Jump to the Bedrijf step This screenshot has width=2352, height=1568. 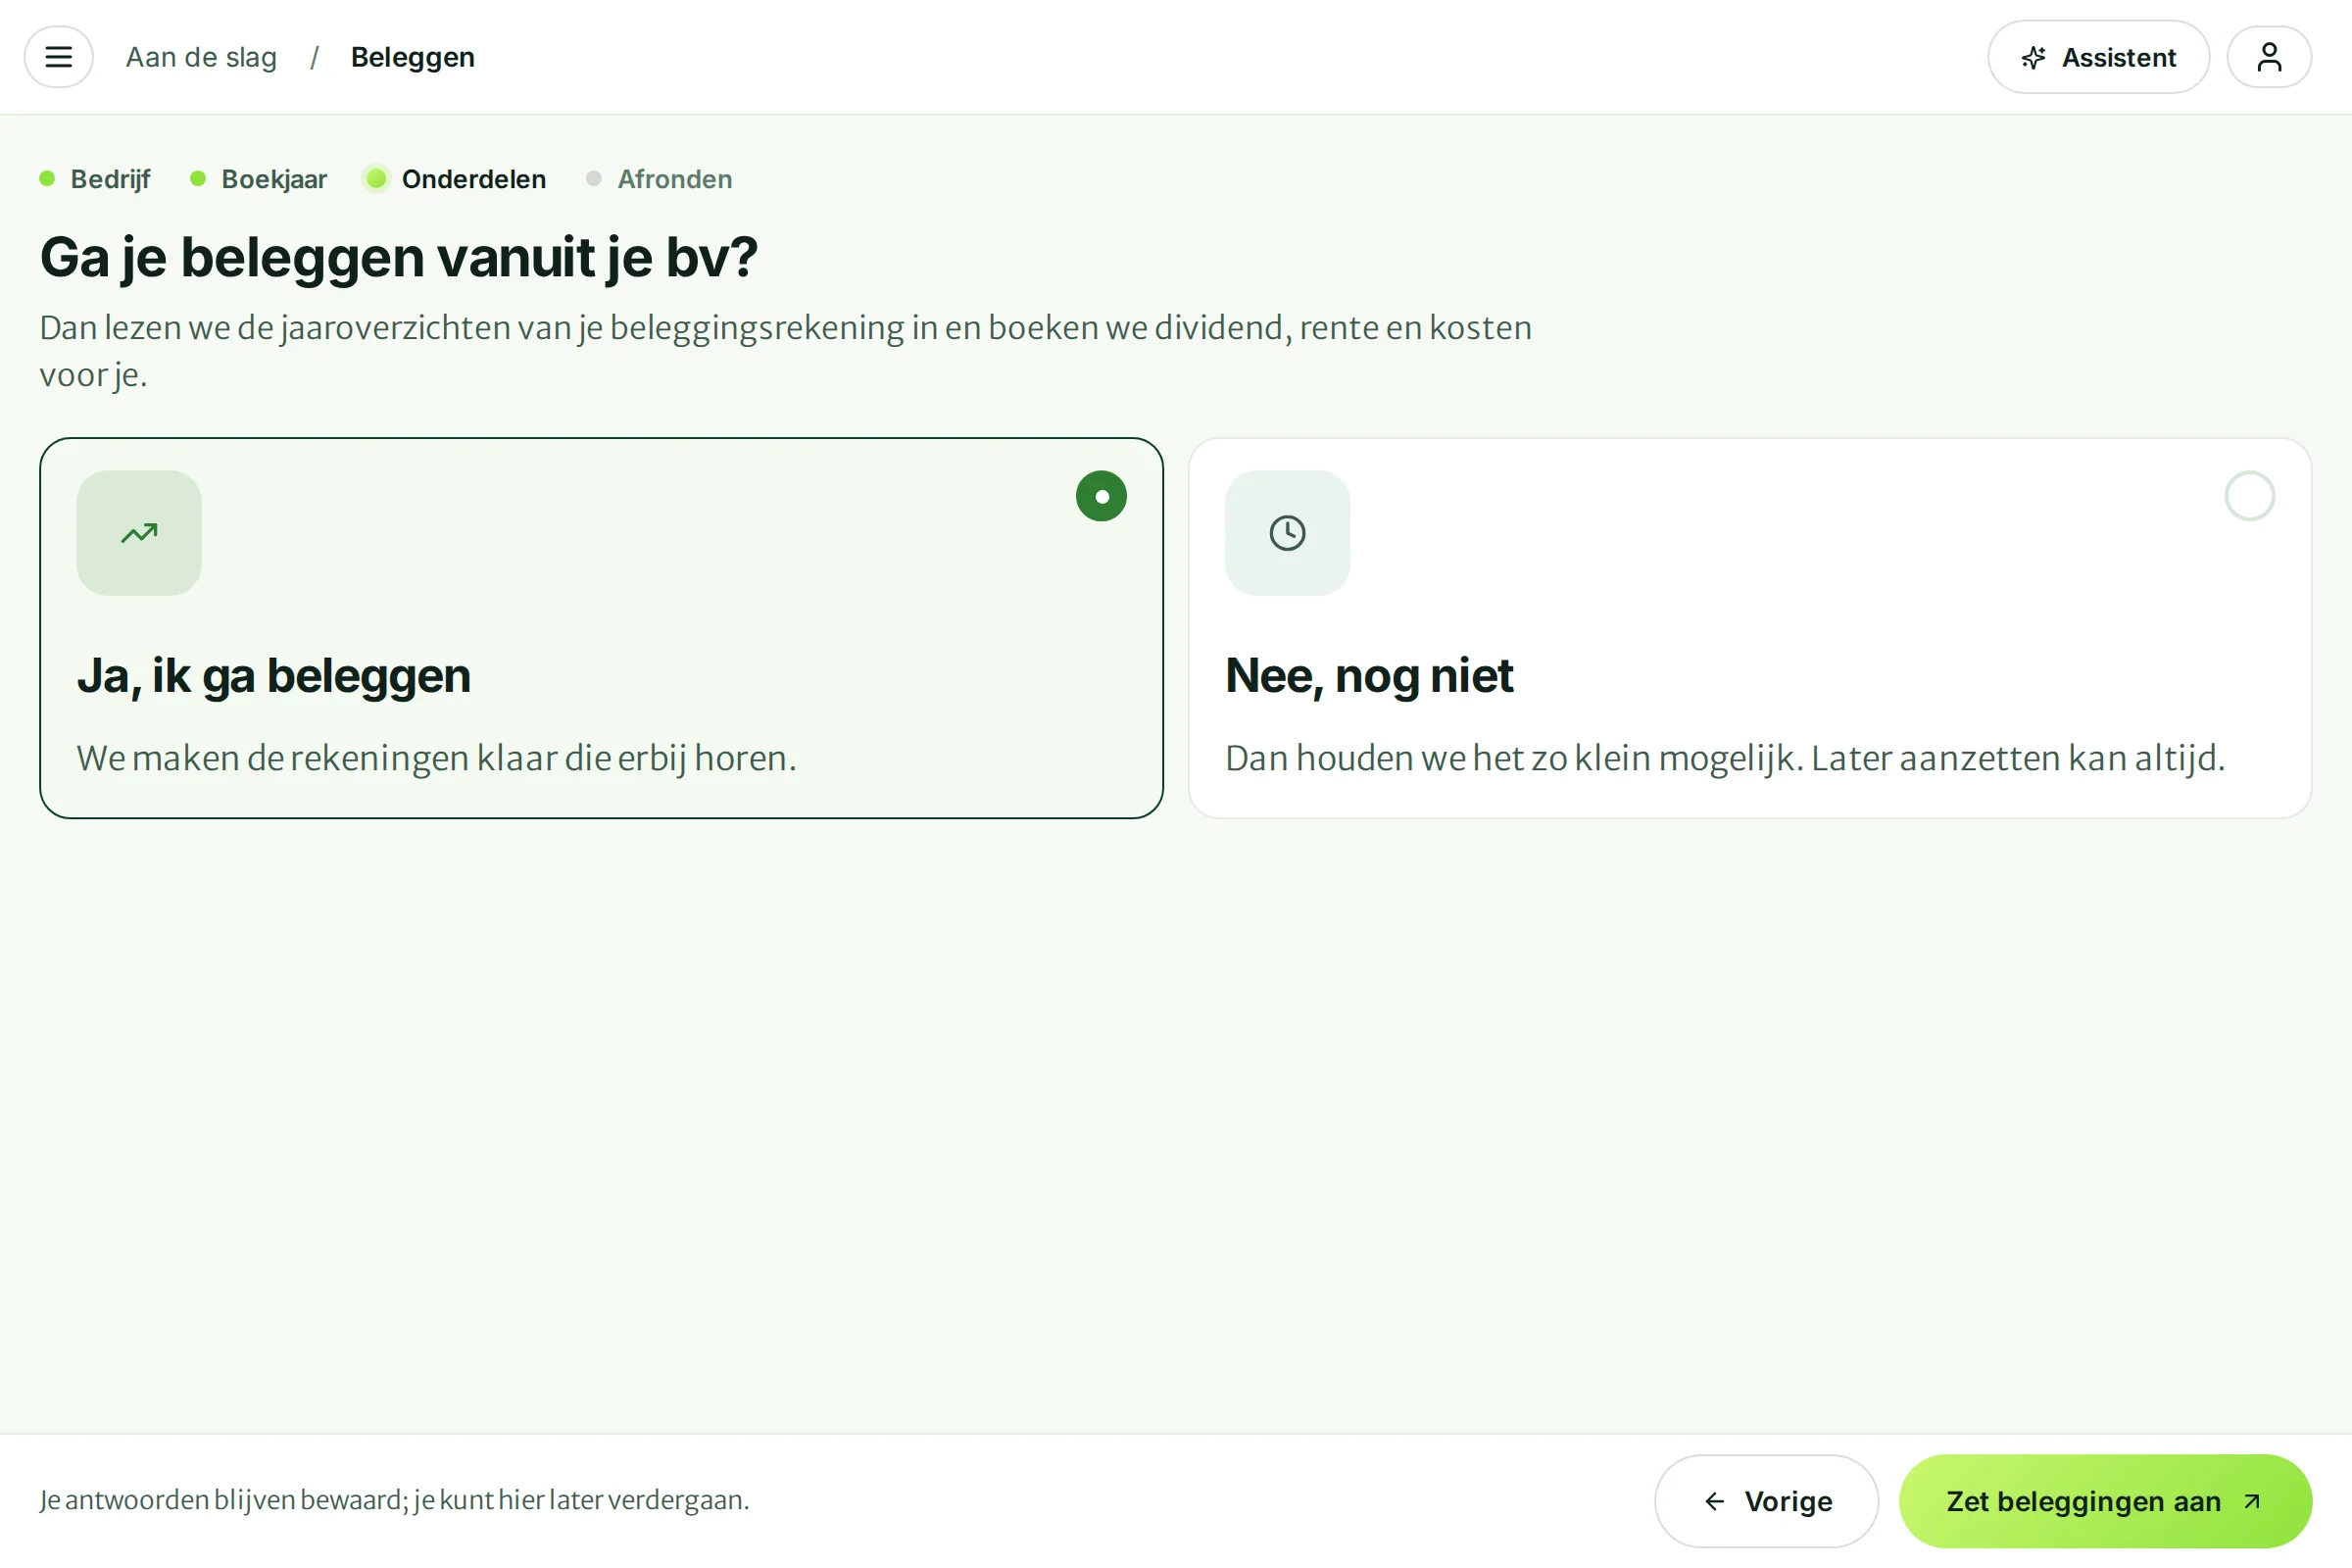click(x=95, y=179)
